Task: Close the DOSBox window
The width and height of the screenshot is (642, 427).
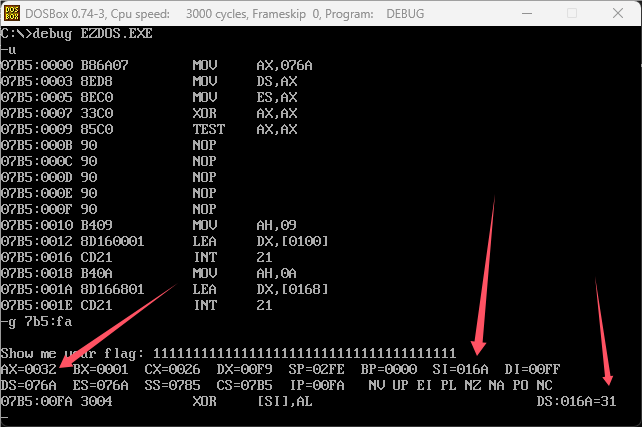Action: [618, 14]
